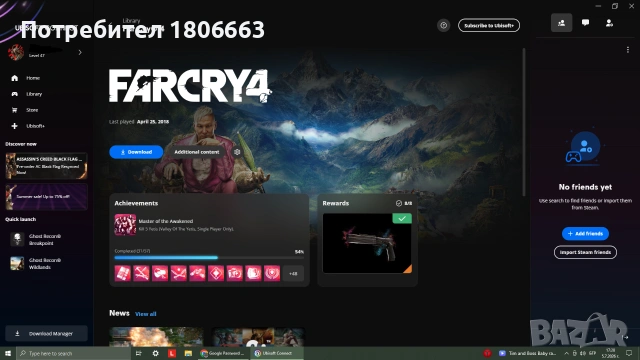Viewport: 640px width, 360px height.
Task: Click the rewards 8/8 counter icon
Action: tap(399, 203)
